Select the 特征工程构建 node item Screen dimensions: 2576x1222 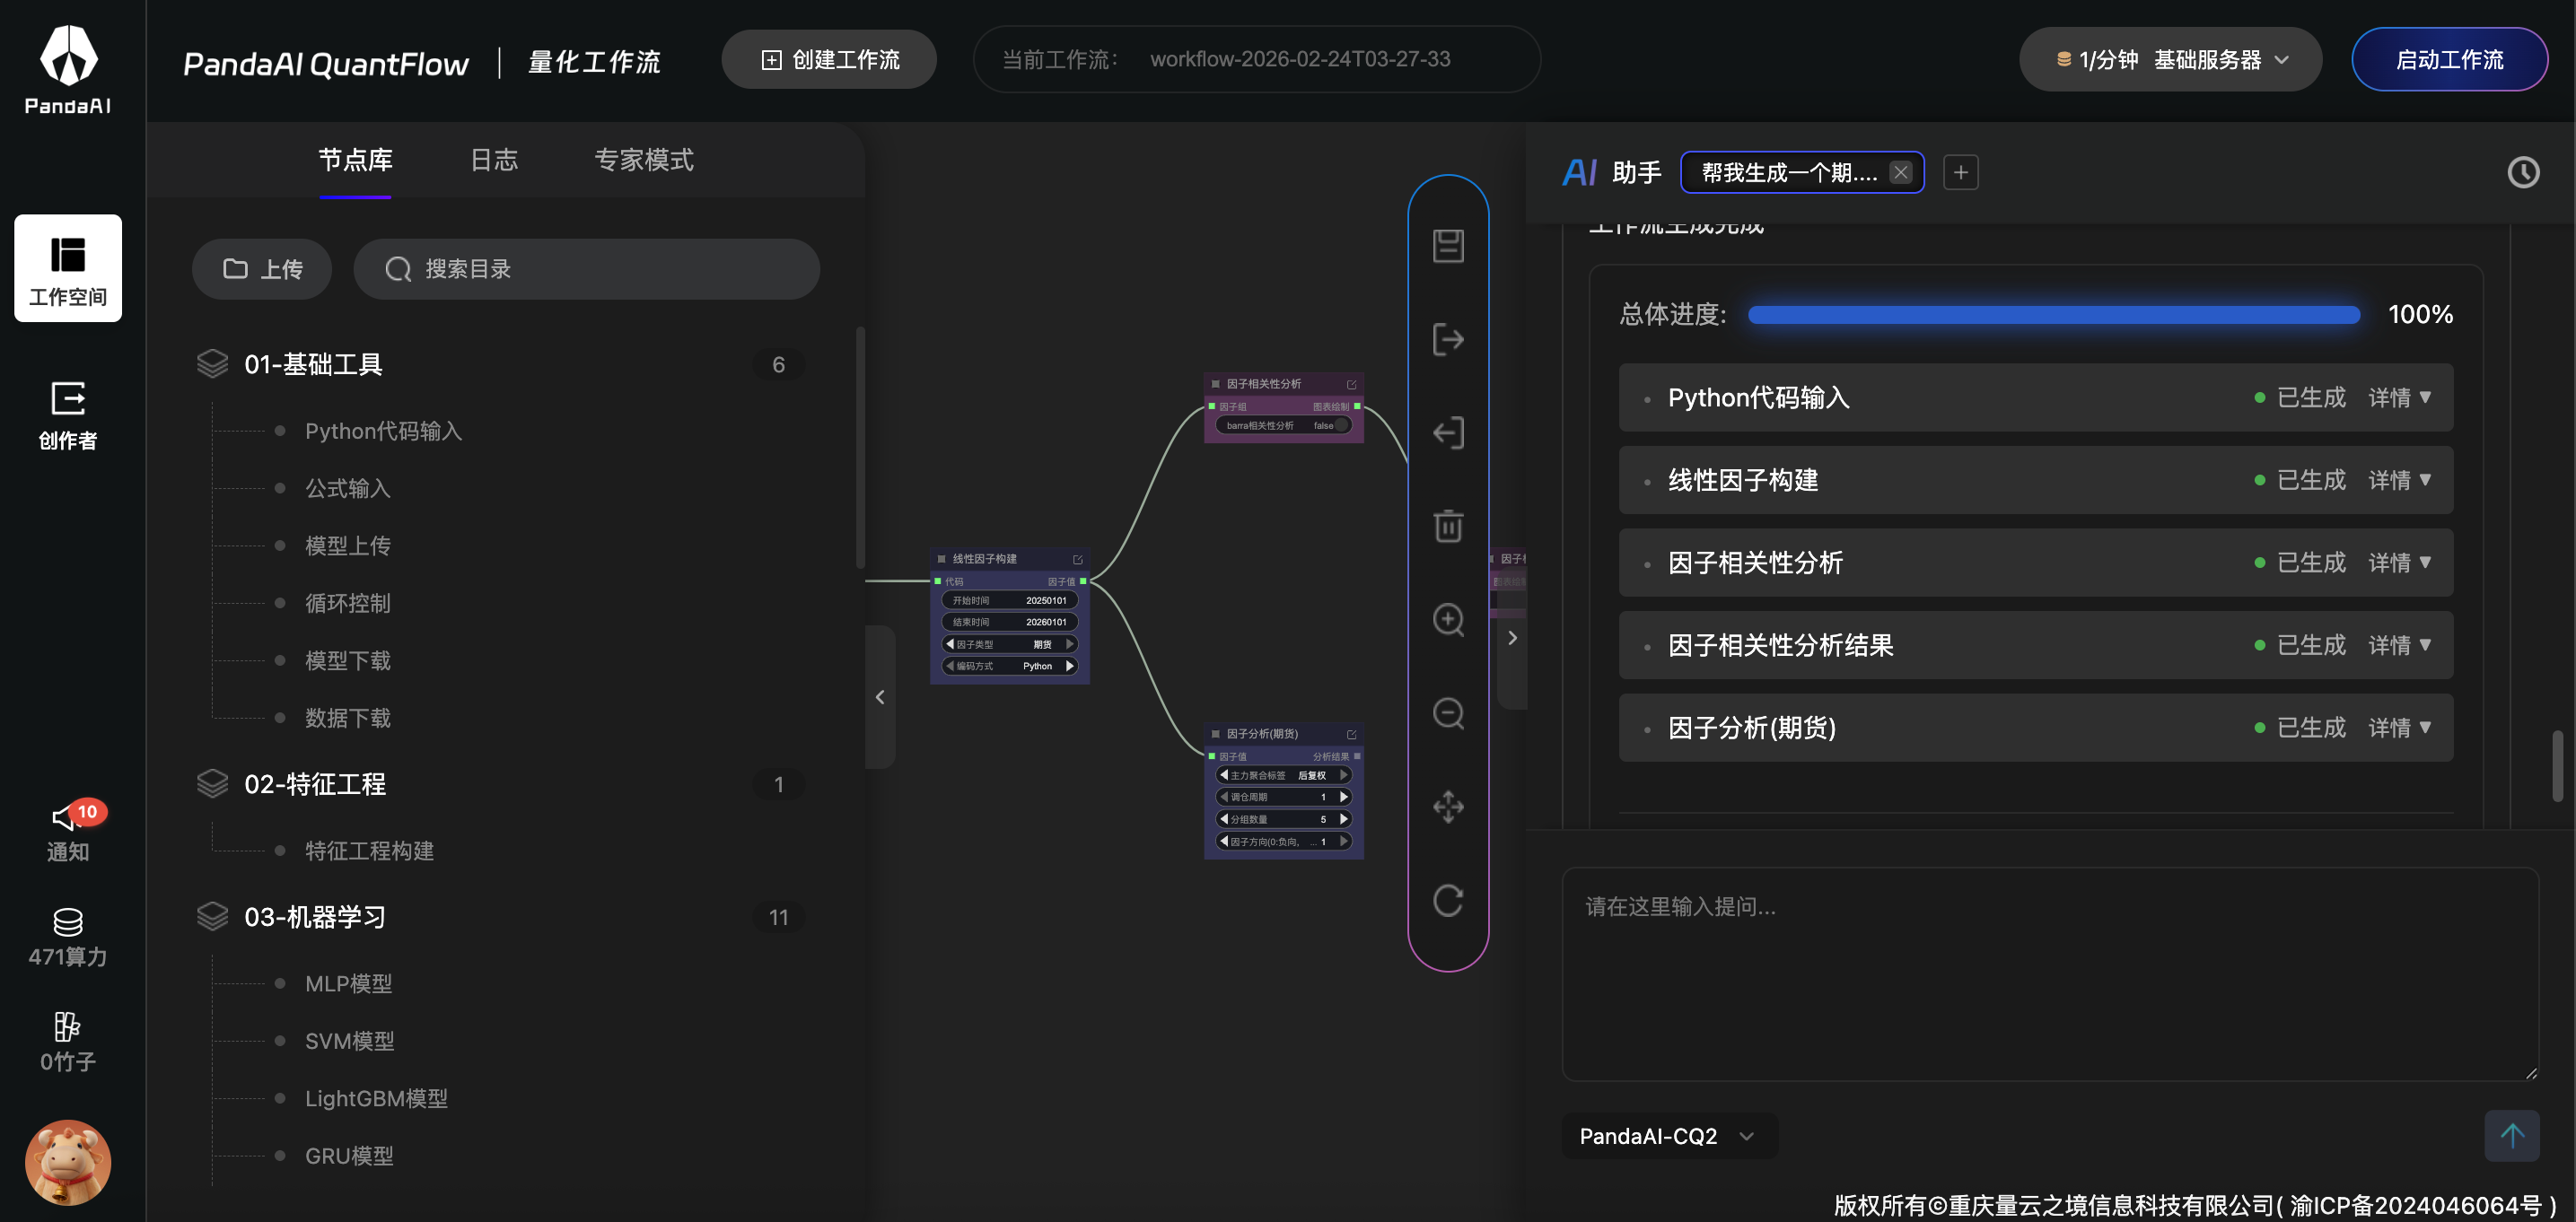pos(369,851)
